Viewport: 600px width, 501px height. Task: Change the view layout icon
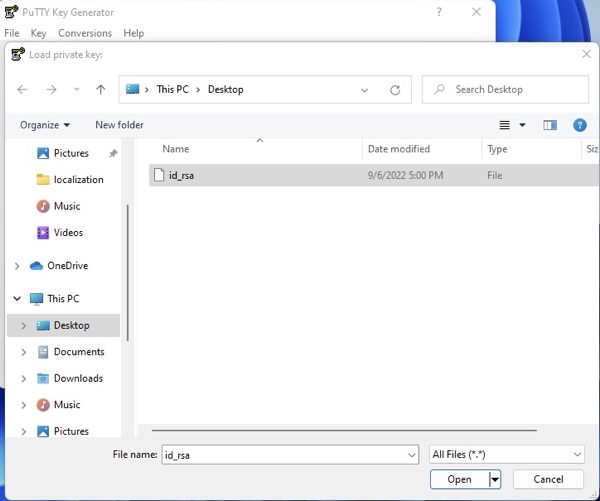click(x=504, y=125)
